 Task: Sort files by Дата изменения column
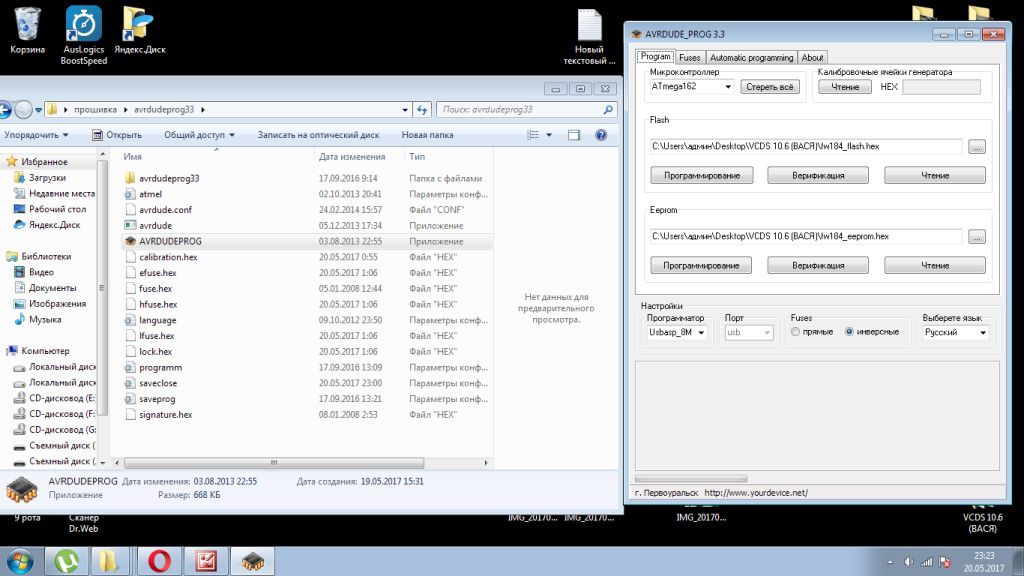352,157
